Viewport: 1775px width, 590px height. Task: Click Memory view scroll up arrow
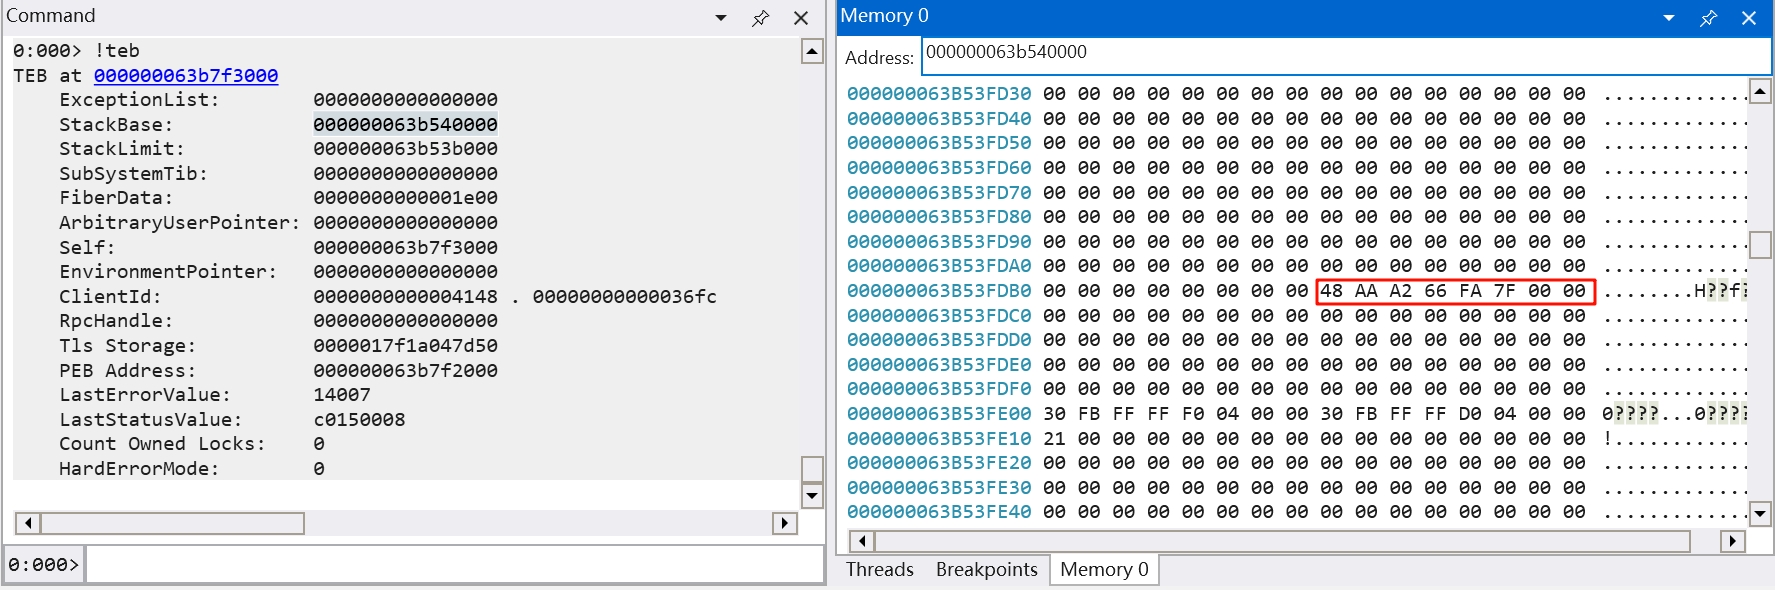pyautogui.click(x=1760, y=93)
